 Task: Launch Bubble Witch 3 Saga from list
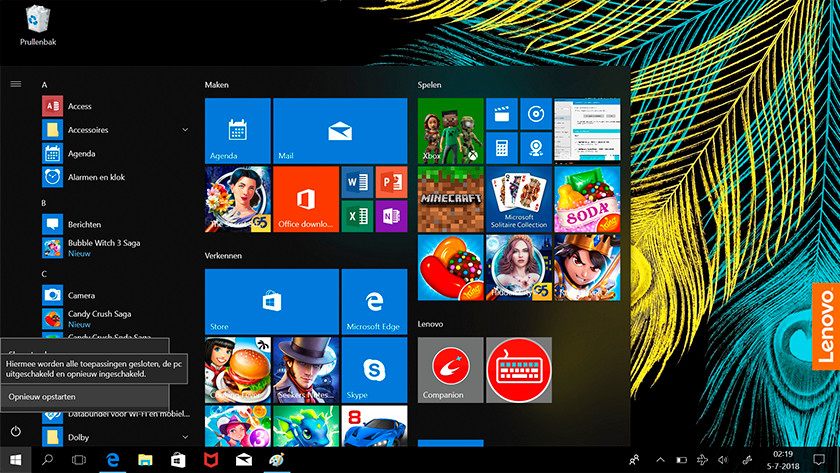115,247
